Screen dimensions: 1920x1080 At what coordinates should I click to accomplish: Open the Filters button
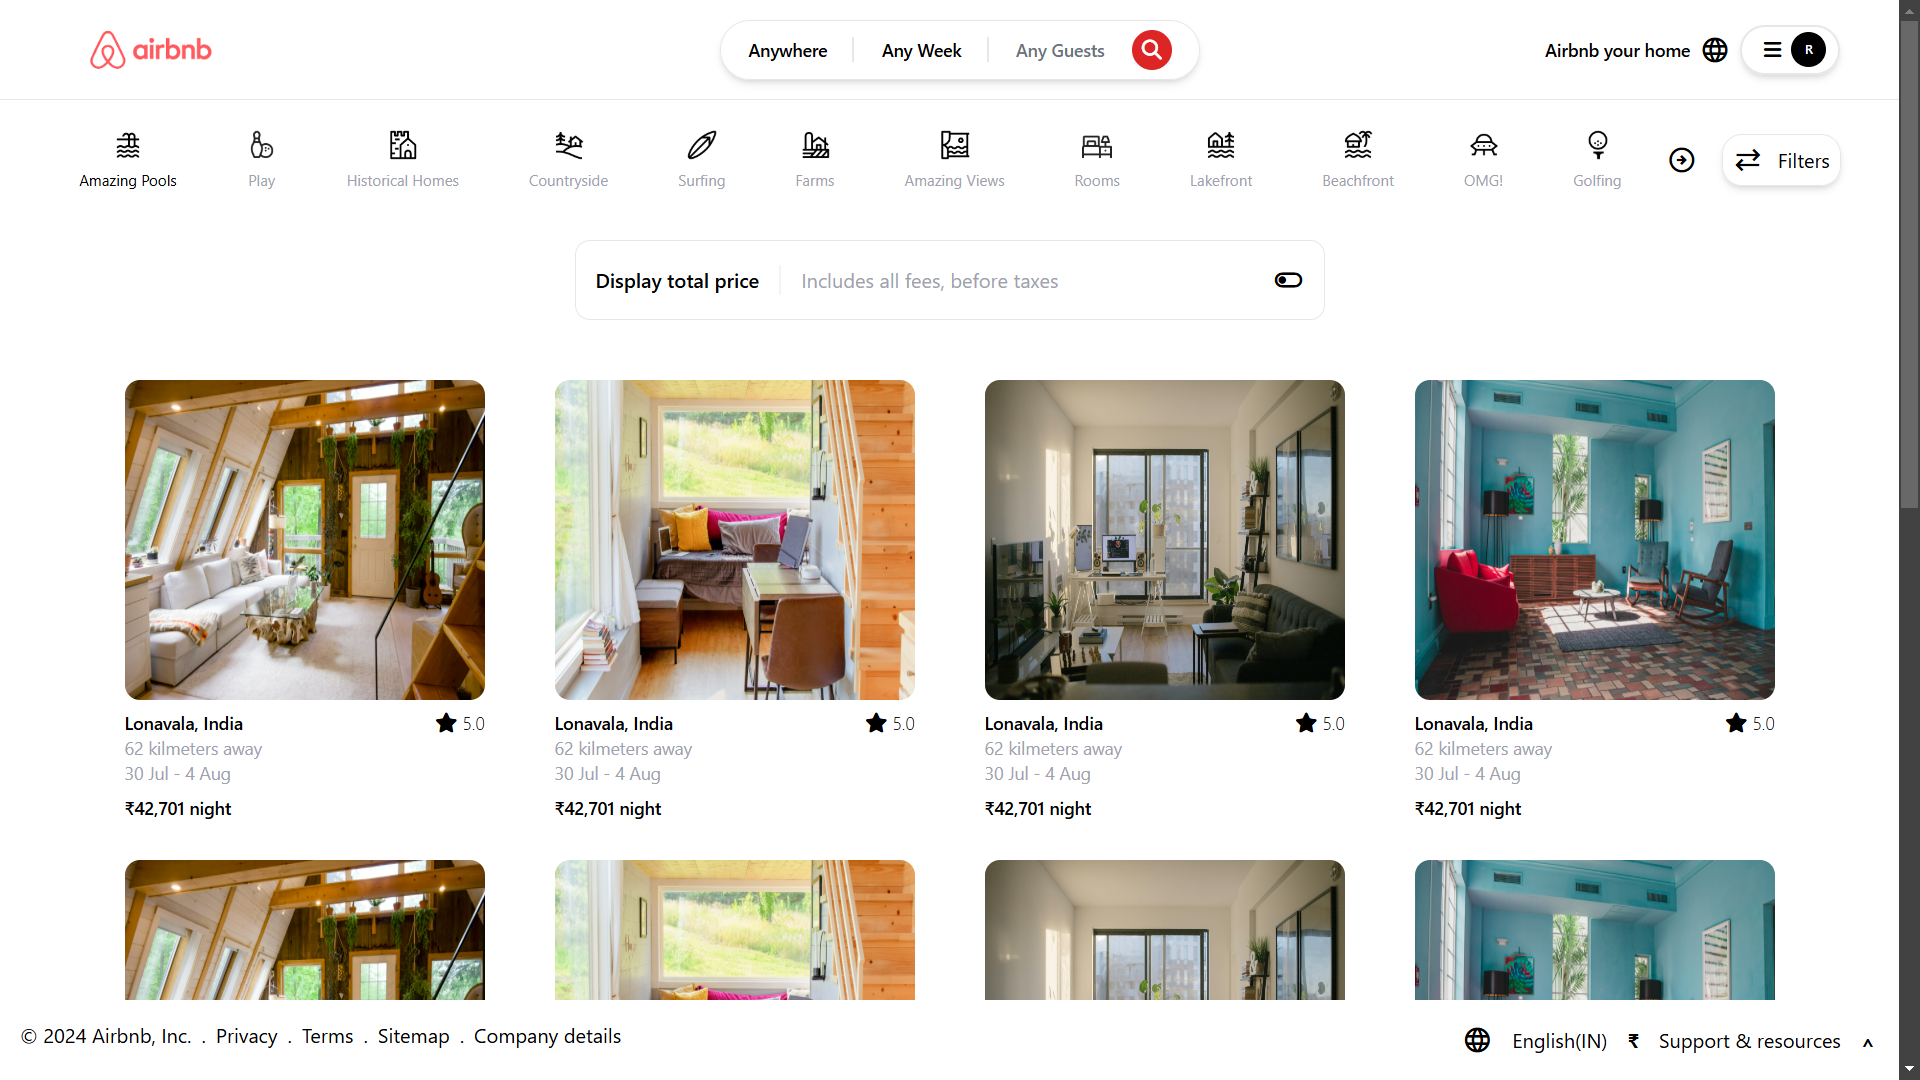[1781, 160]
